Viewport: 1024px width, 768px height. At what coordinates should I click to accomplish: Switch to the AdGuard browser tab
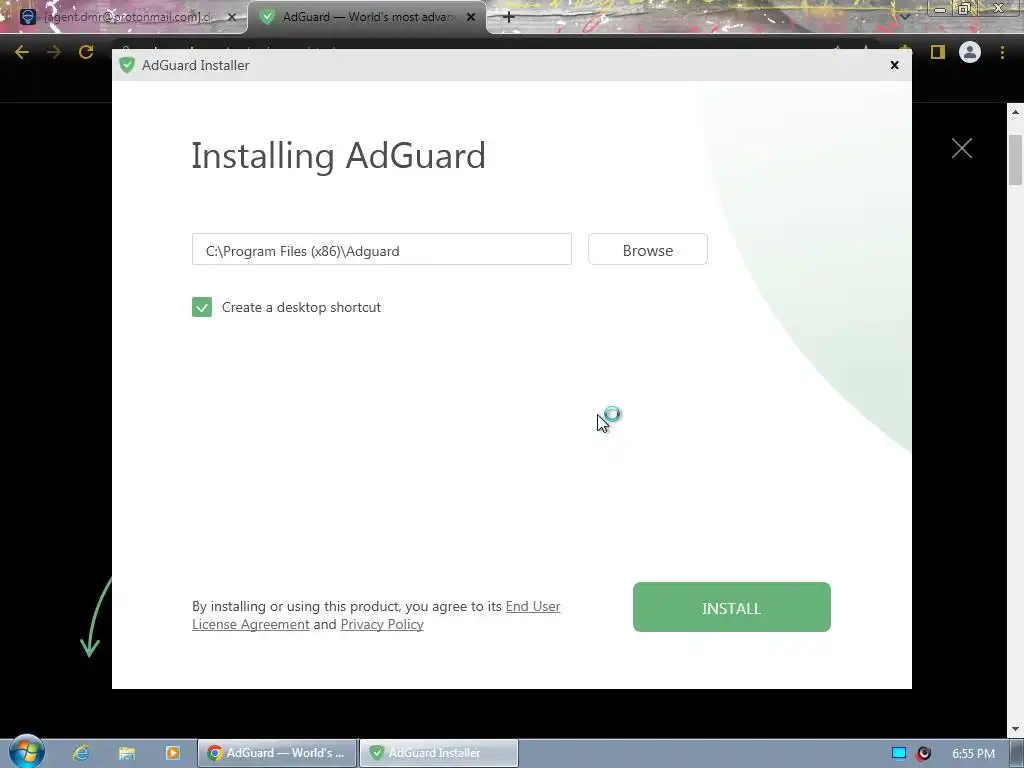coord(367,17)
